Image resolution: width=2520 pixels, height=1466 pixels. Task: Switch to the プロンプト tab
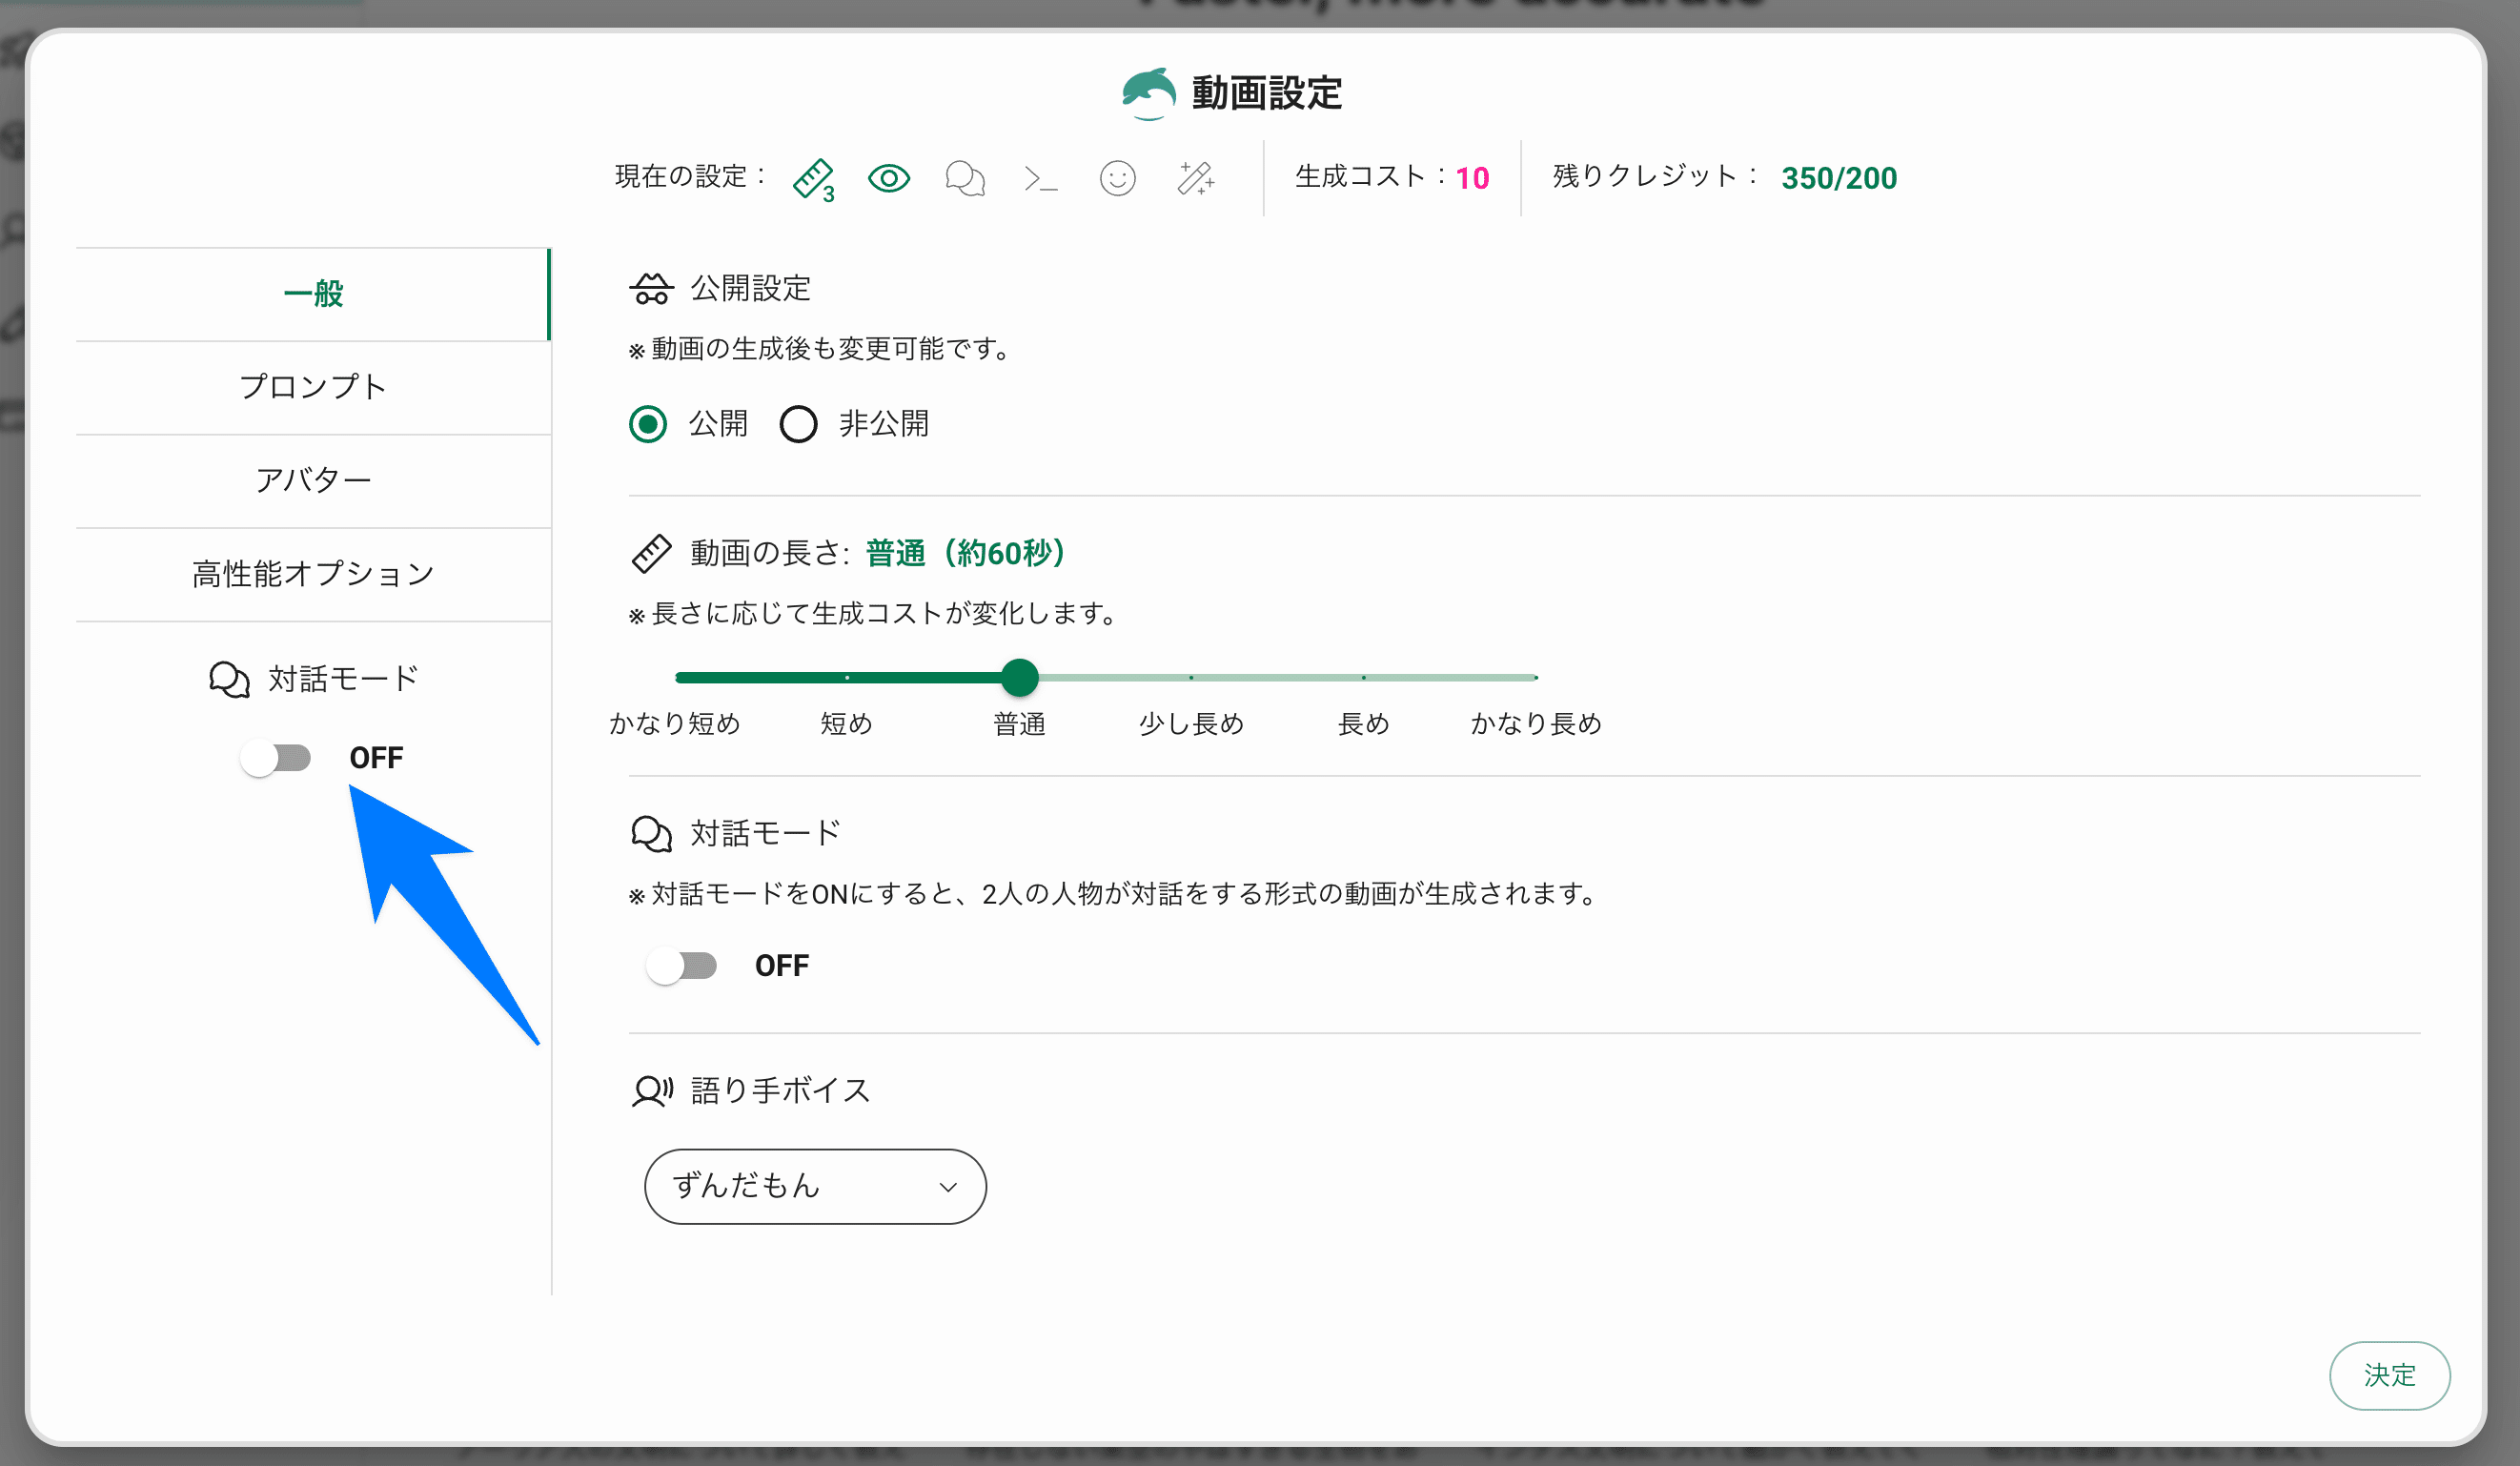tap(313, 387)
